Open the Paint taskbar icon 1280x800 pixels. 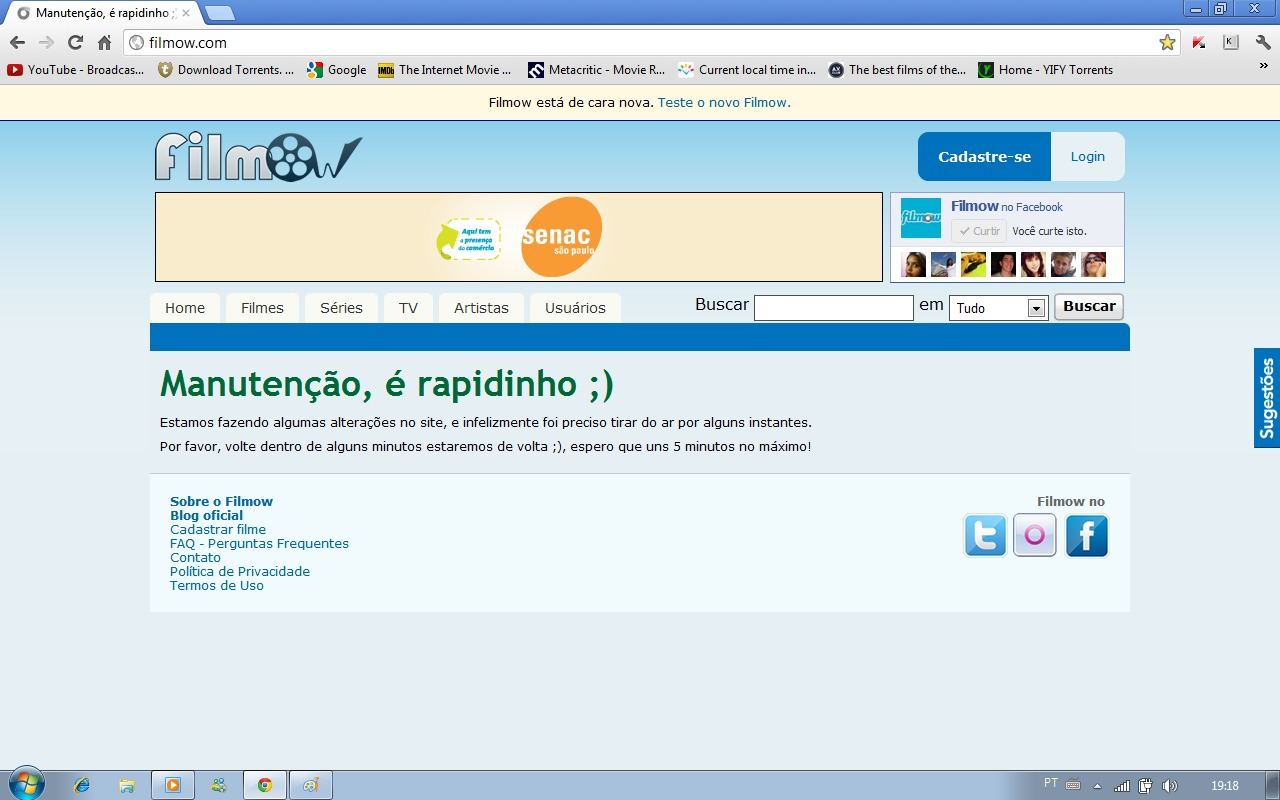pos(311,785)
